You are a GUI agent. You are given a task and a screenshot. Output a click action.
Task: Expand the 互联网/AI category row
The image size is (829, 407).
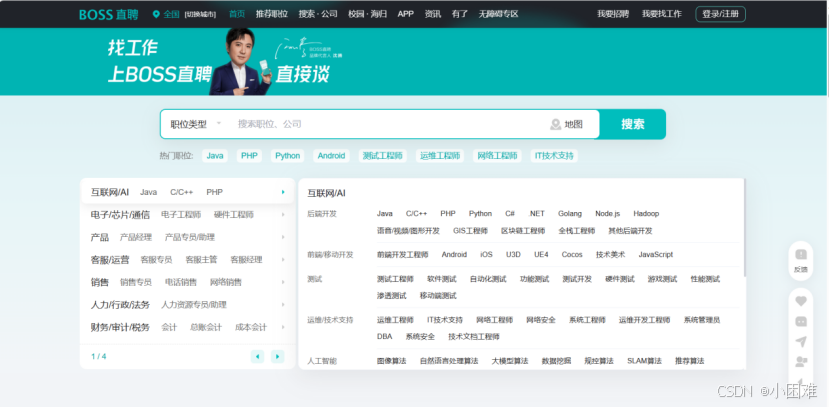(x=188, y=192)
